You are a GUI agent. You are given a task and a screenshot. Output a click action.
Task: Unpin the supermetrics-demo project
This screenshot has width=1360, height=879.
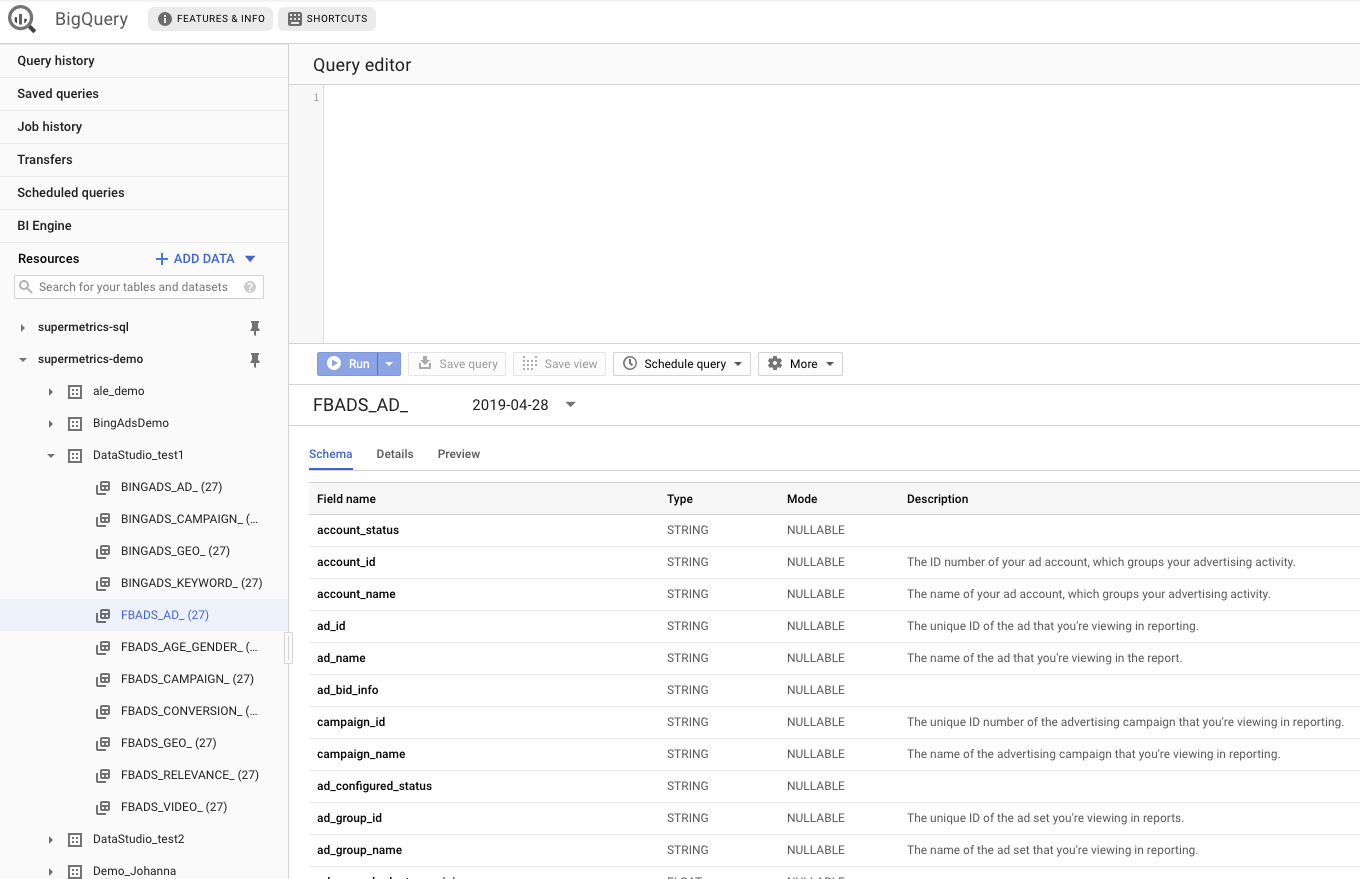coord(255,359)
